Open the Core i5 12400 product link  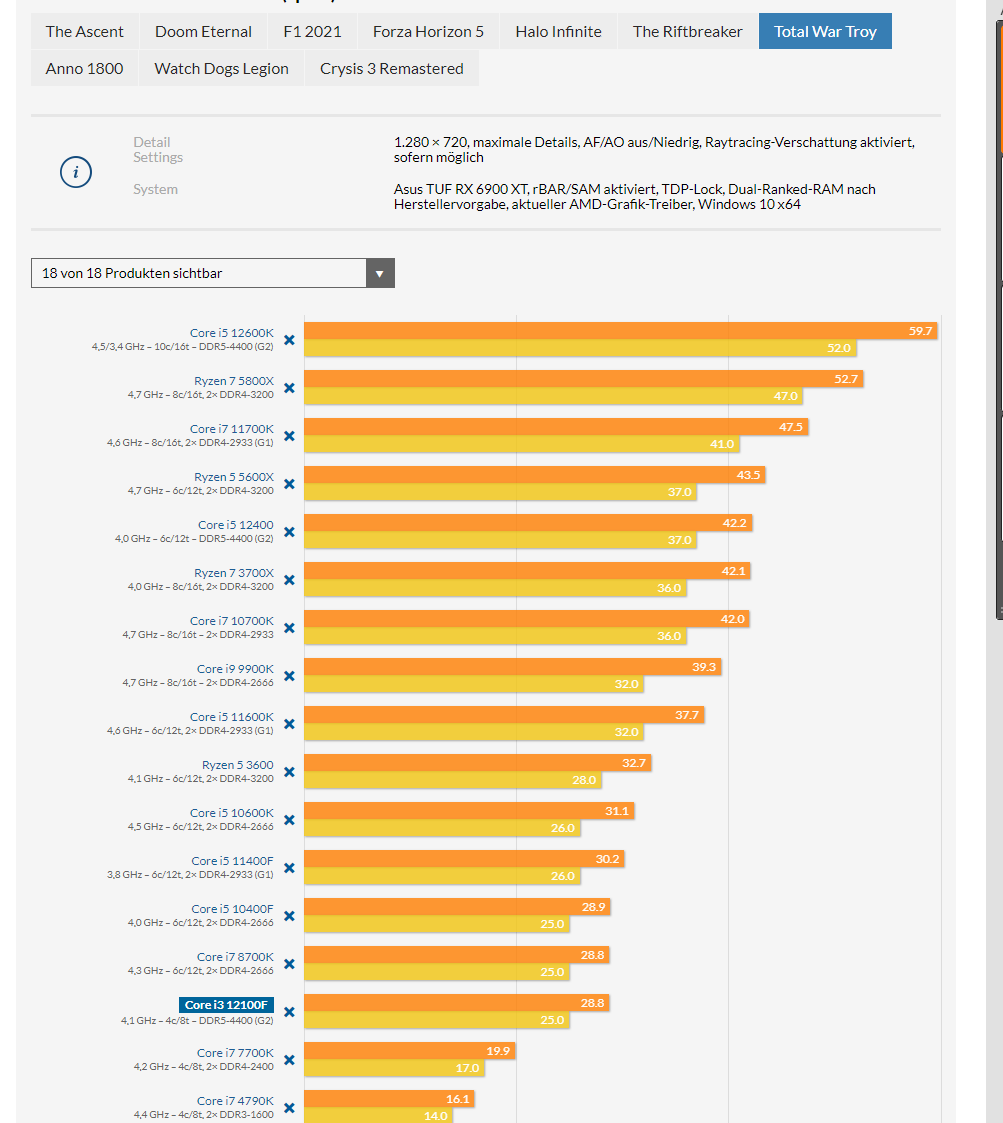[x=236, y=525]
